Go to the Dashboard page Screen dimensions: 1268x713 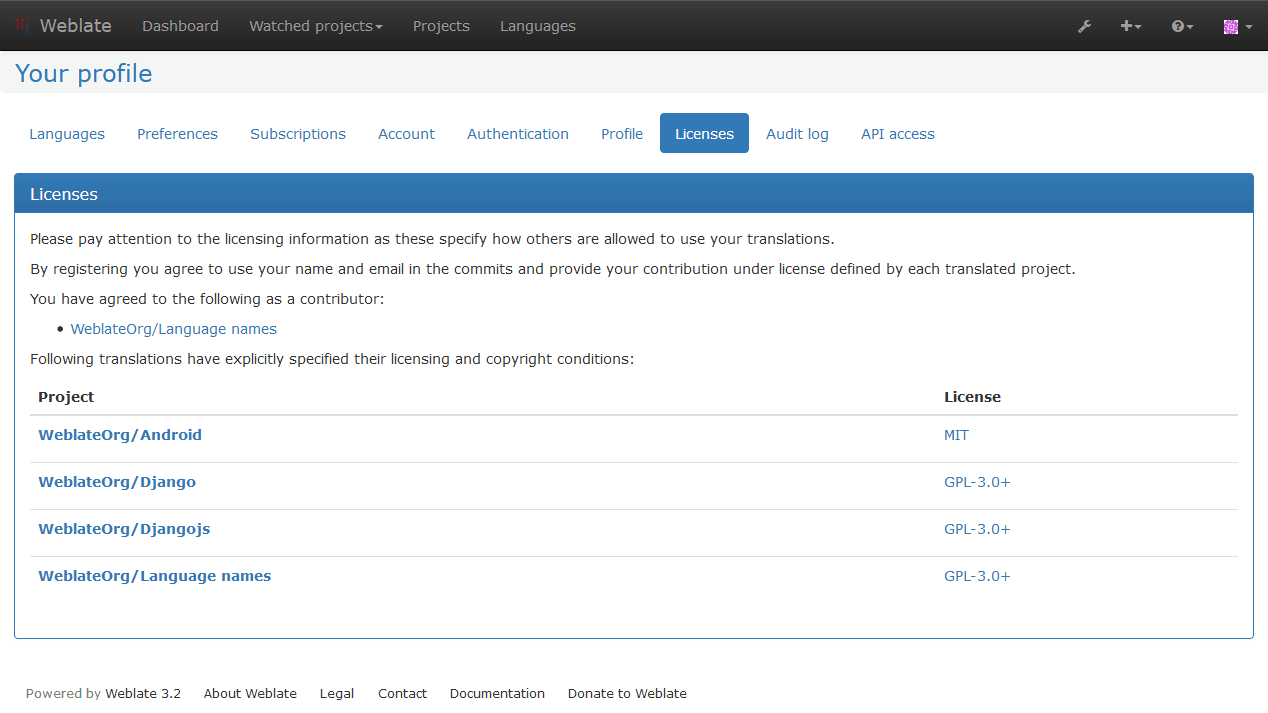pyautogui.click(x=180, y=26)
